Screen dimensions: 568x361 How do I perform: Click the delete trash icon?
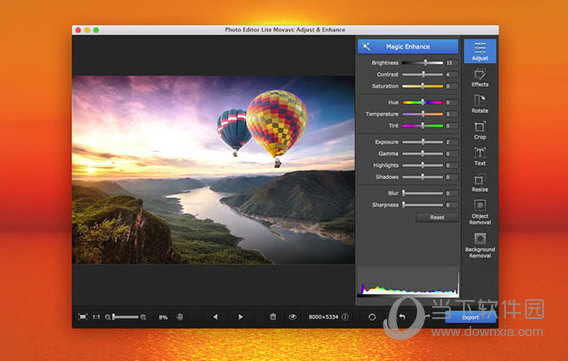click(x=273, y=317)
